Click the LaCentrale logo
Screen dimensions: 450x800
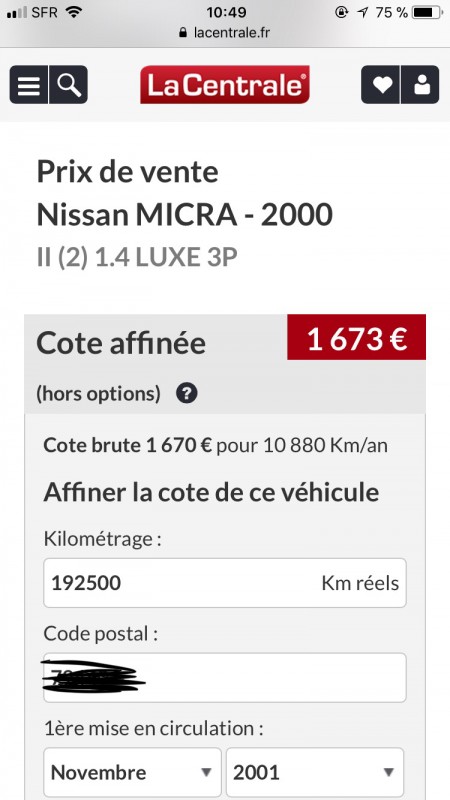[x=225, y=85]
